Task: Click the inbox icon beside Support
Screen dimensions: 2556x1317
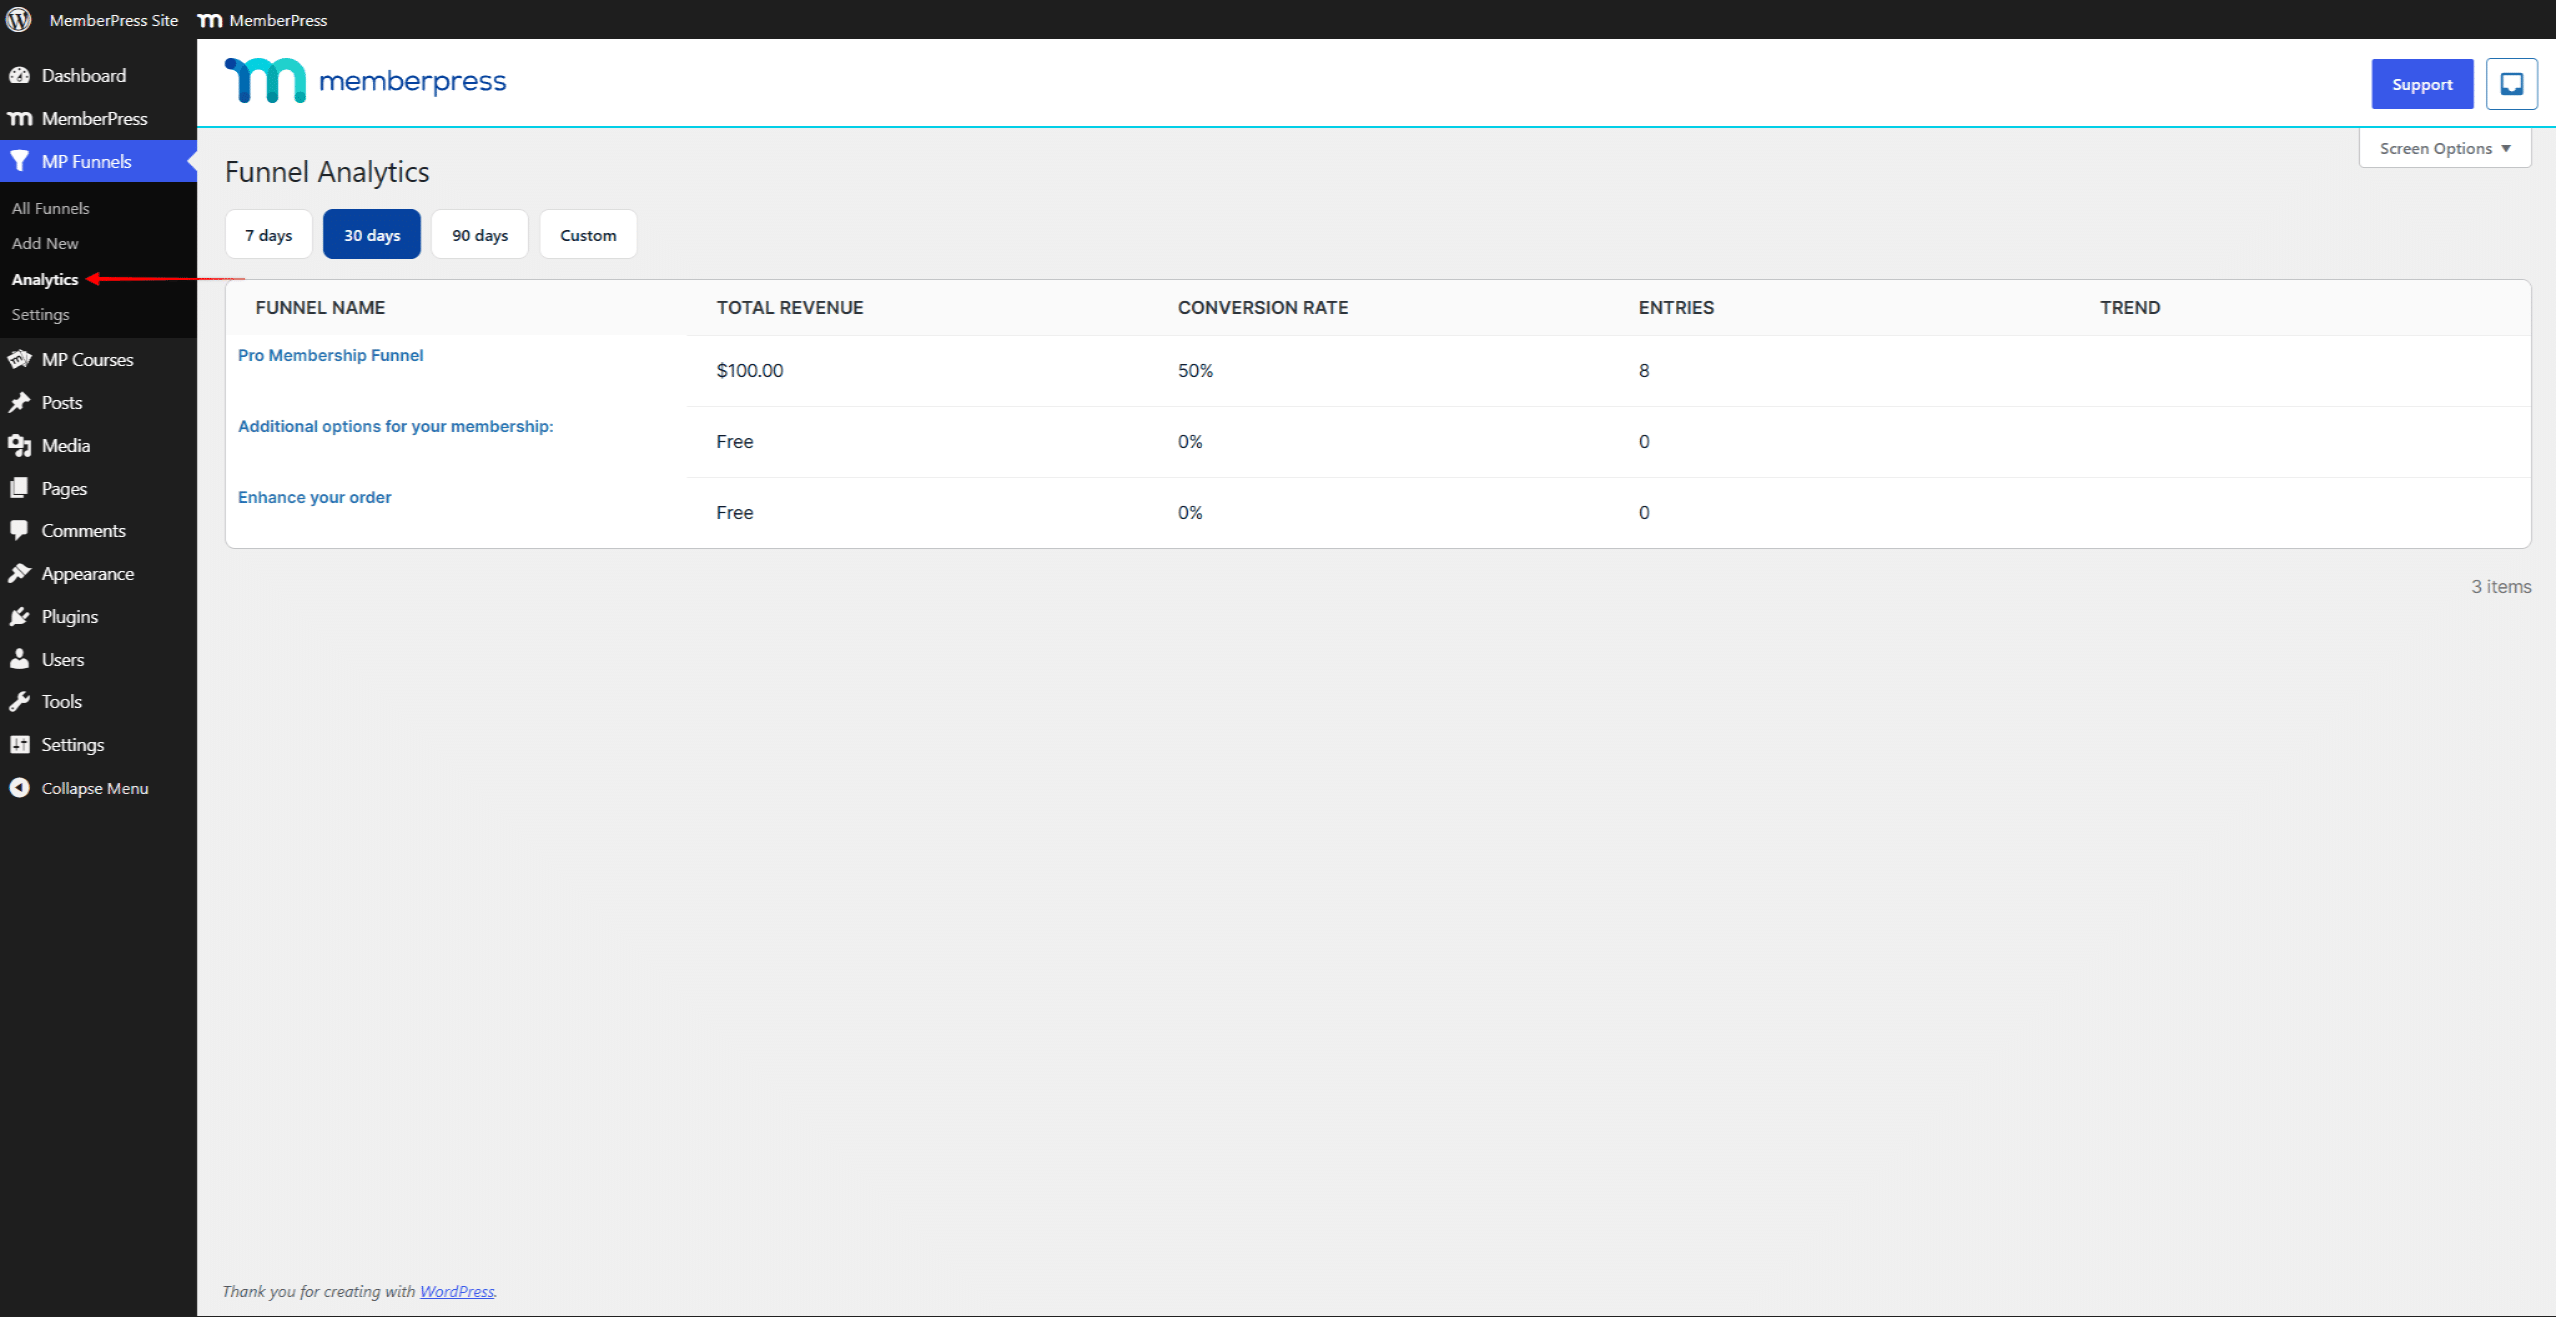Action: click(x=2511, y=84)
